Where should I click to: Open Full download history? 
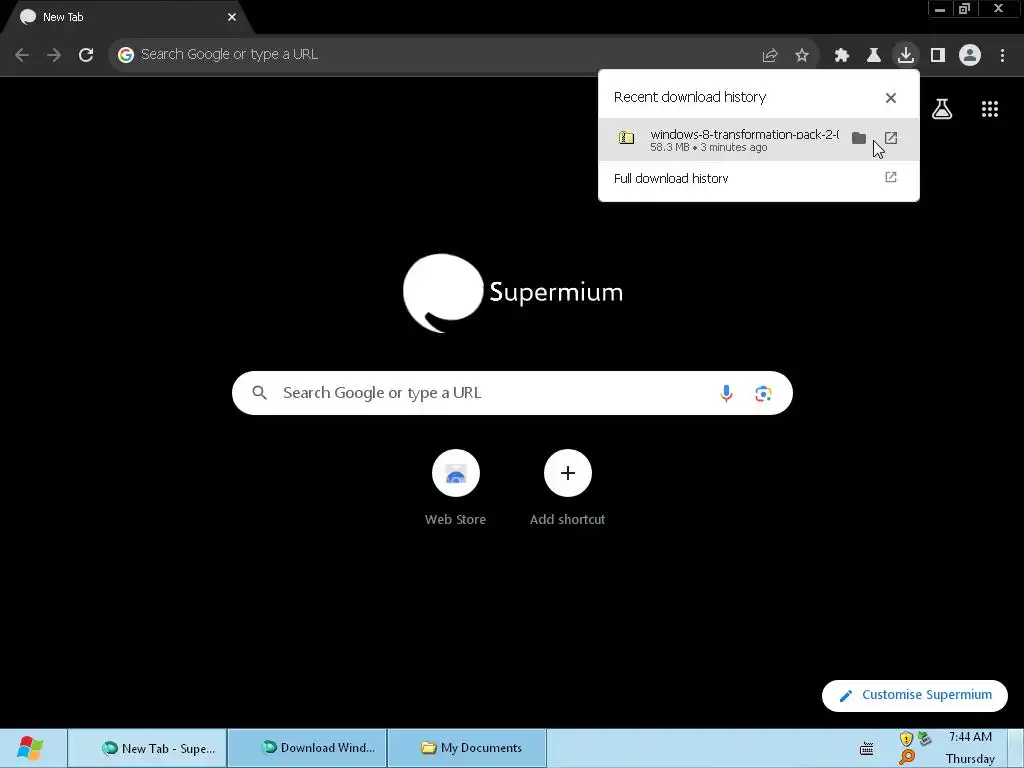759,178
